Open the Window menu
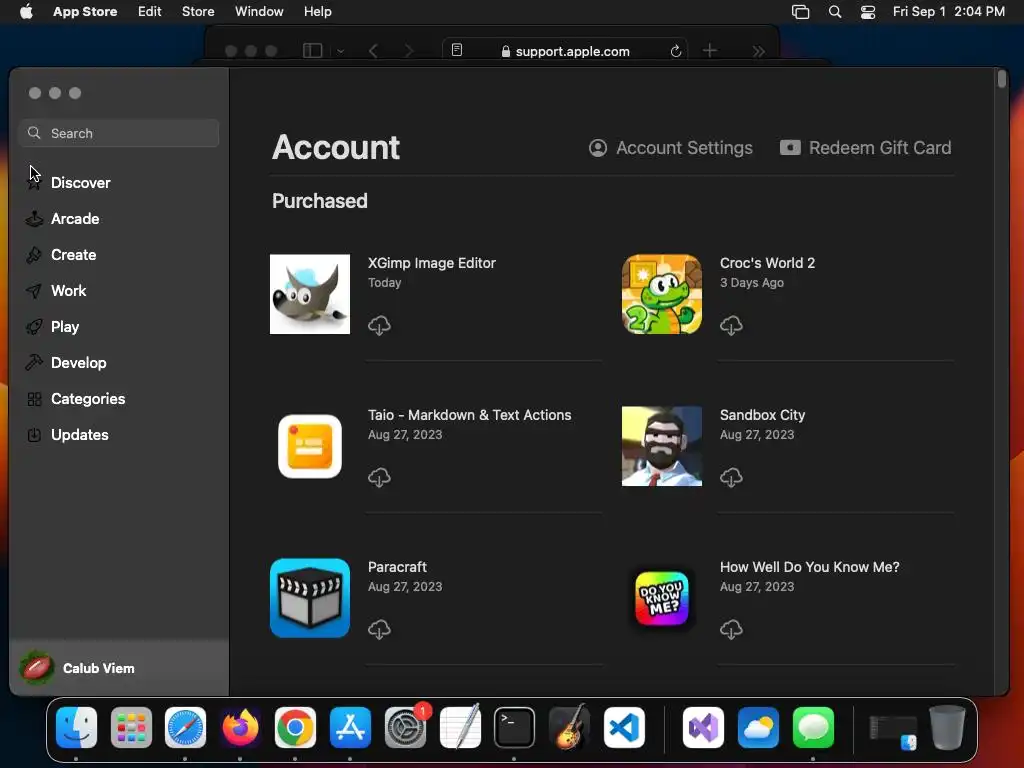1024x768 pixels. 259,12
